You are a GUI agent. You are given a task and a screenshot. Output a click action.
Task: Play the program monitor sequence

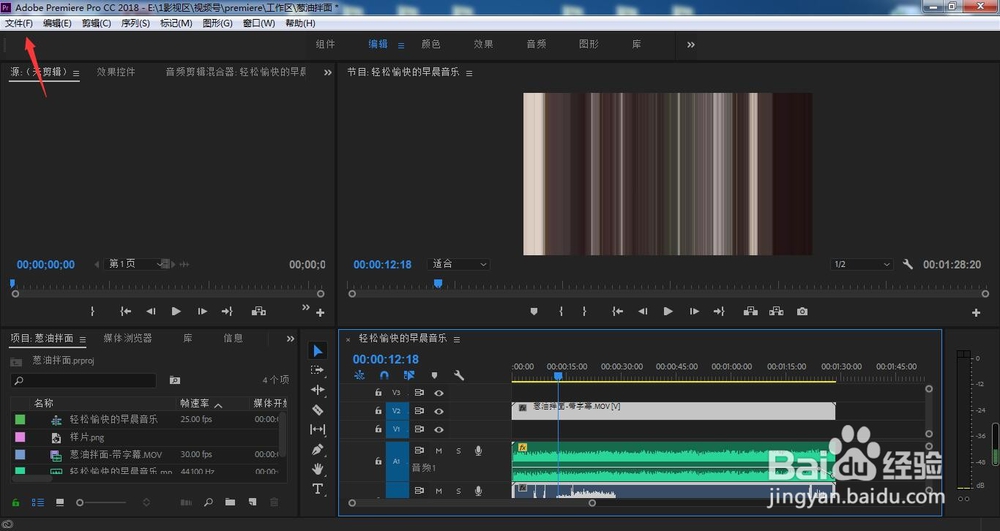[668, 312]
